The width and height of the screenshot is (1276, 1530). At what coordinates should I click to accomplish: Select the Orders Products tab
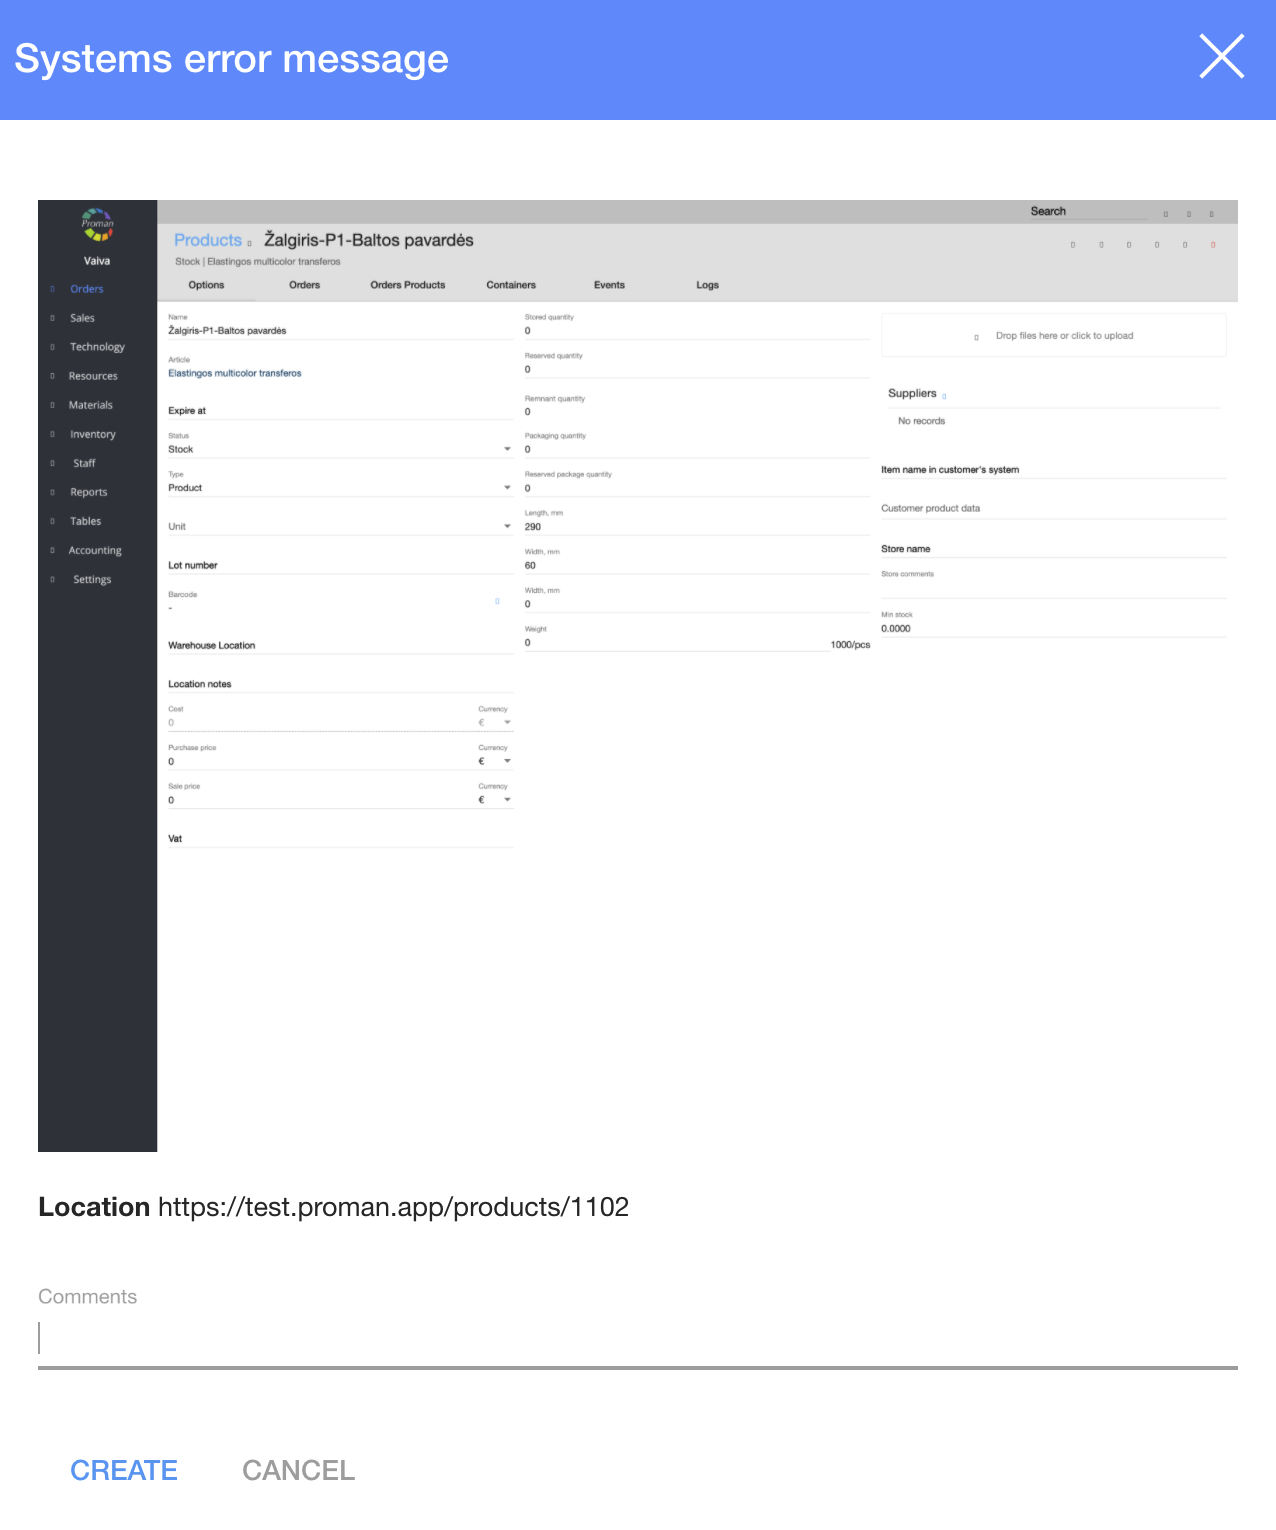click(x=407, y=285)
